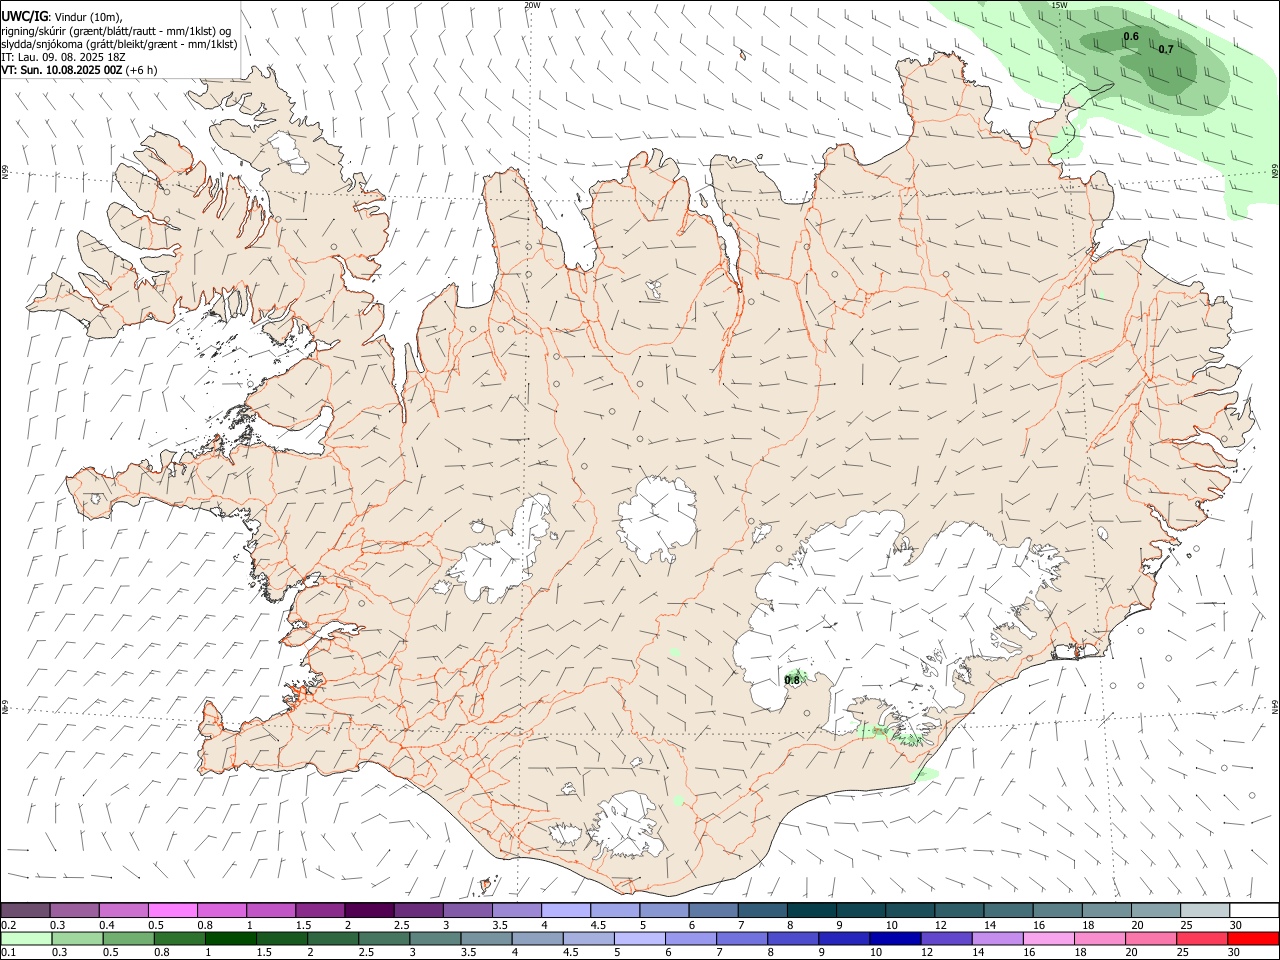The width and height of the screenshot is (1280, 960).
Task: Click the 20W longitude label at top
Action: point(532,5)
